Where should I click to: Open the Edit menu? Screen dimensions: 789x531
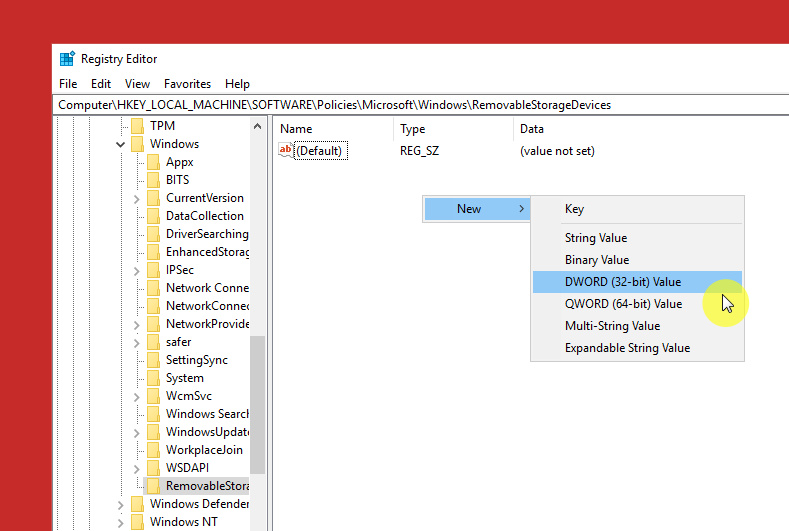tap(101, 84)
